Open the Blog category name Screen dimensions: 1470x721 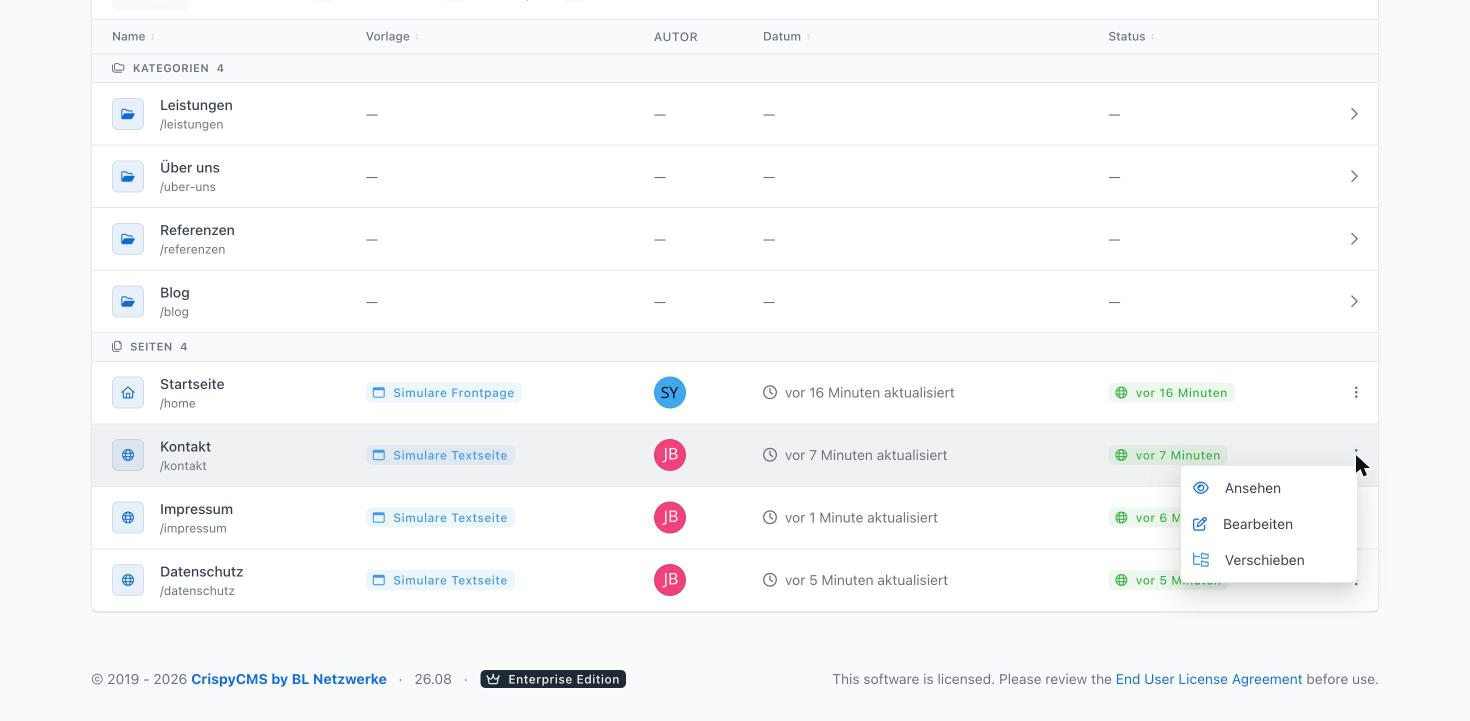coord(175,293)
